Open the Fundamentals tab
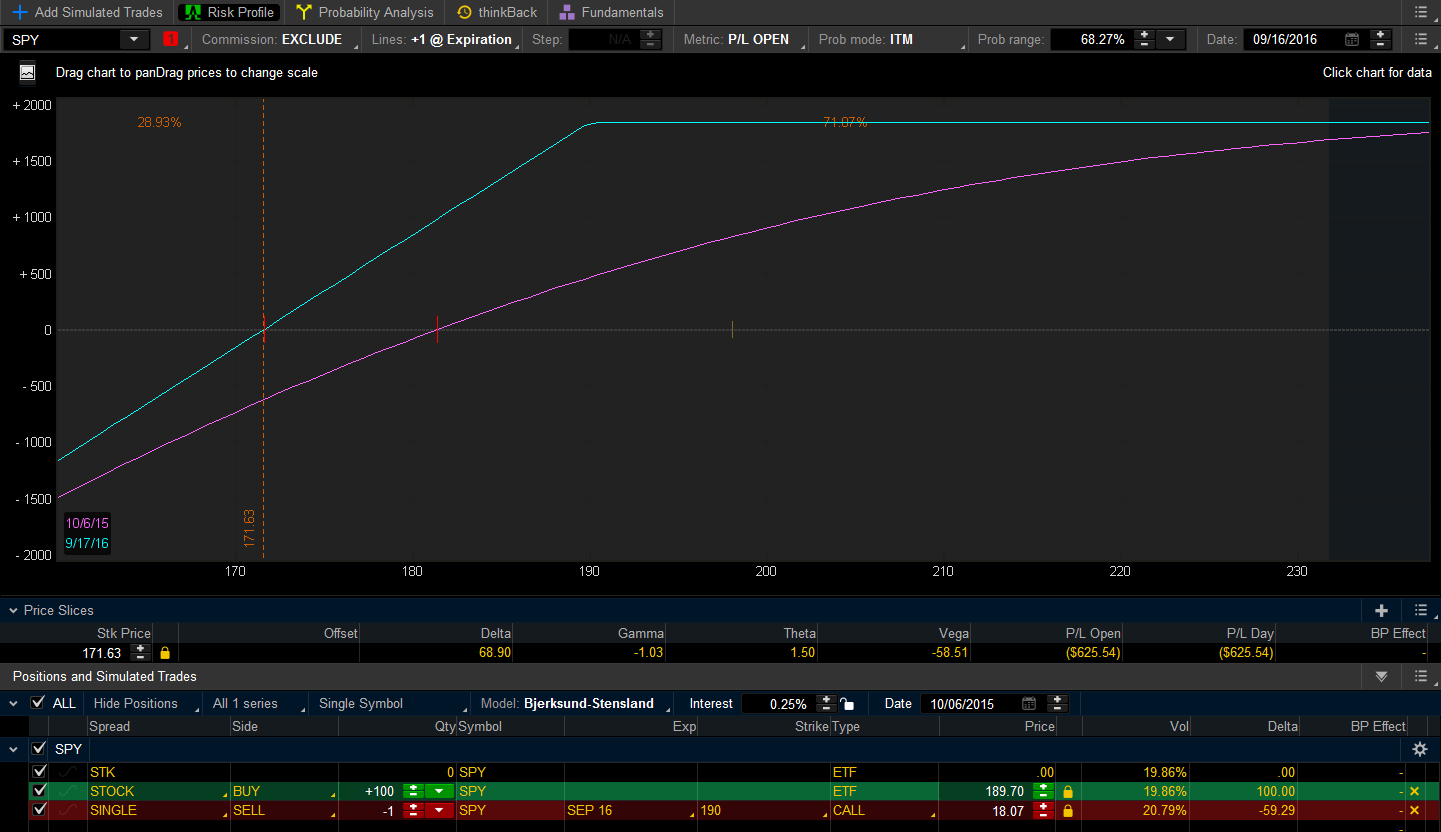Screen dimensions: 1441x832 (611, 12)
